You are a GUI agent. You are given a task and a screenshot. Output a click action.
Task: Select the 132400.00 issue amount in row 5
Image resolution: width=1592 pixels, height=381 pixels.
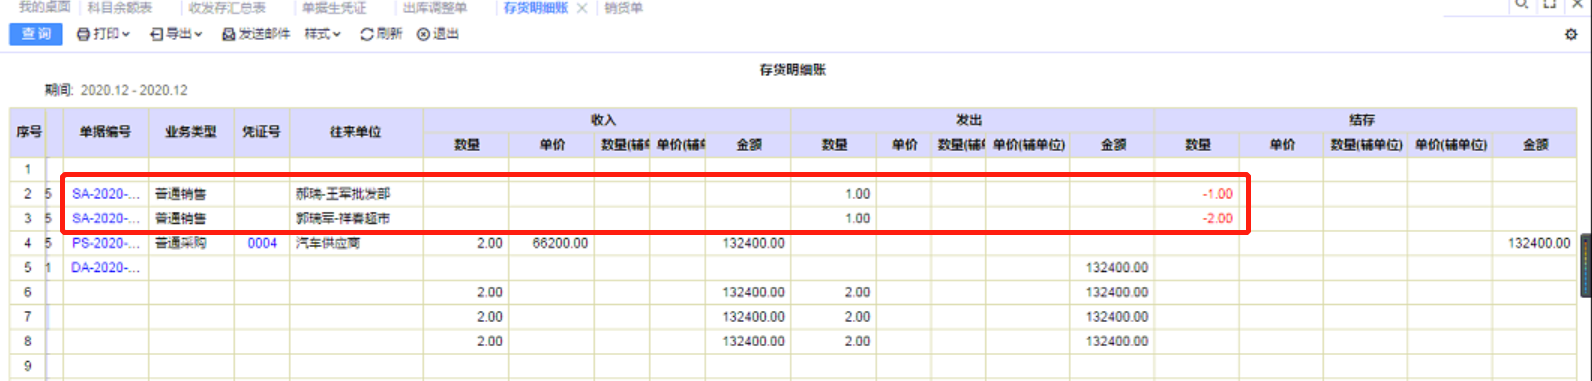1112,268
